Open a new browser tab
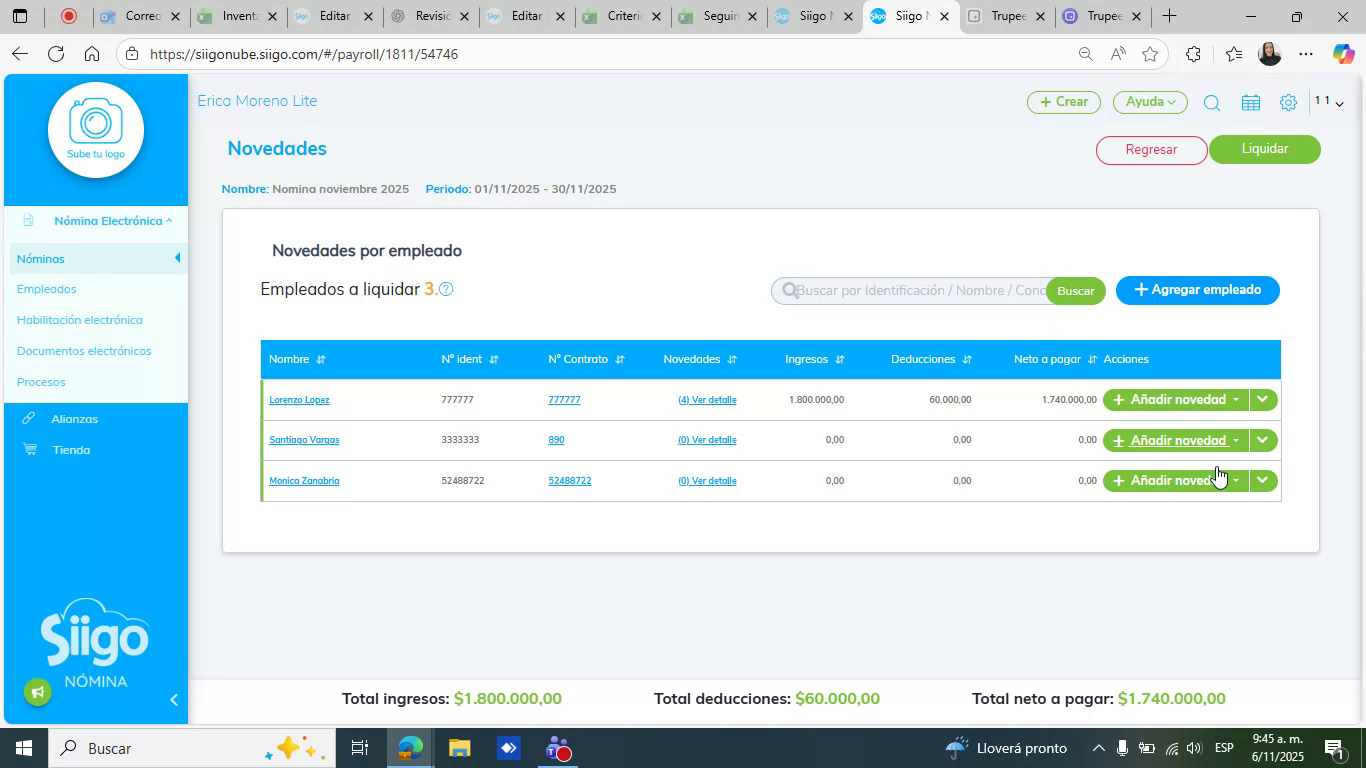 pos(1168,16)
